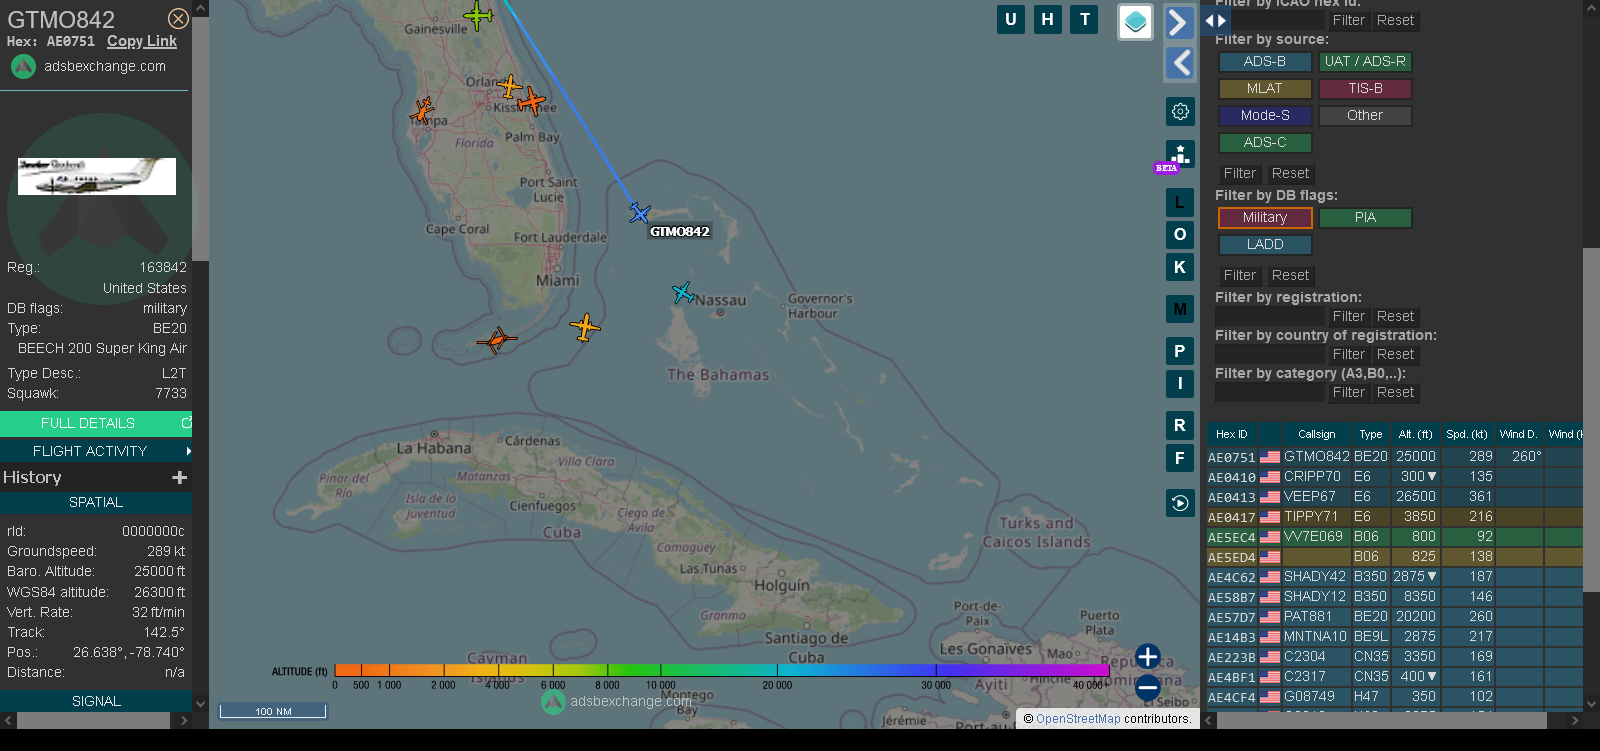Toggle the K map option button

point(1180,267)
